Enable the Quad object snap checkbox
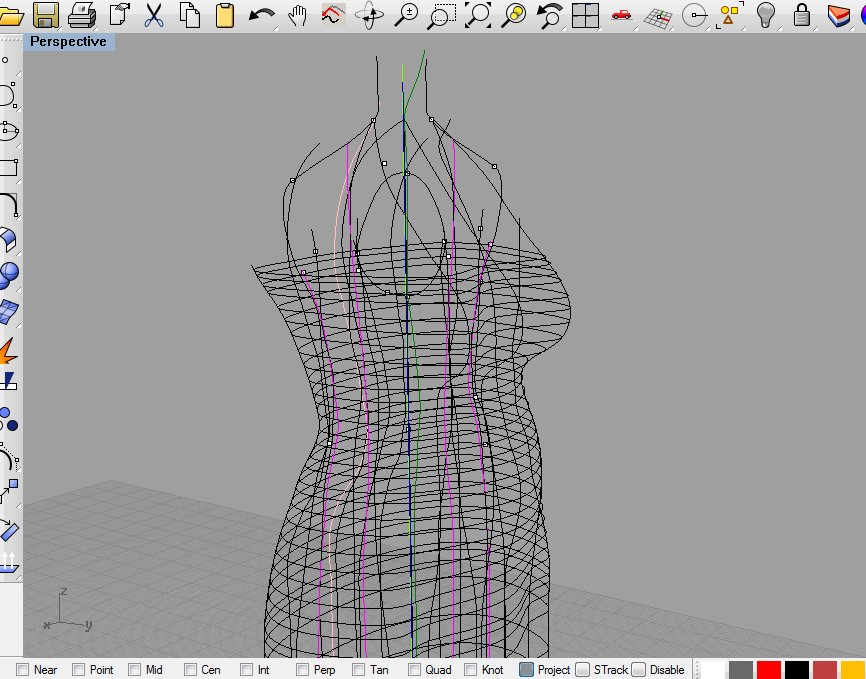The height and width of the screenshot is (679, 866). click(415, 670)
